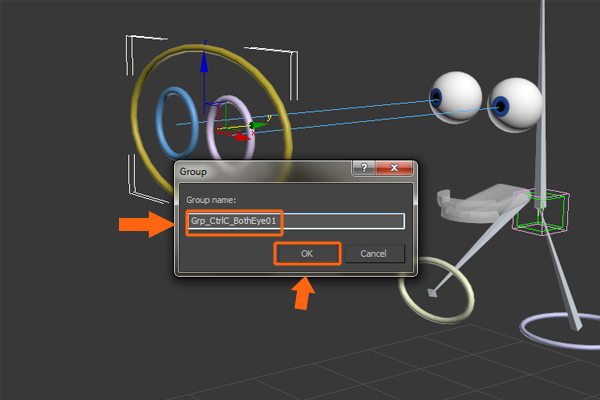Screen dimensions: 600x400
Task: Click the Group name input field
Action: 296,221
